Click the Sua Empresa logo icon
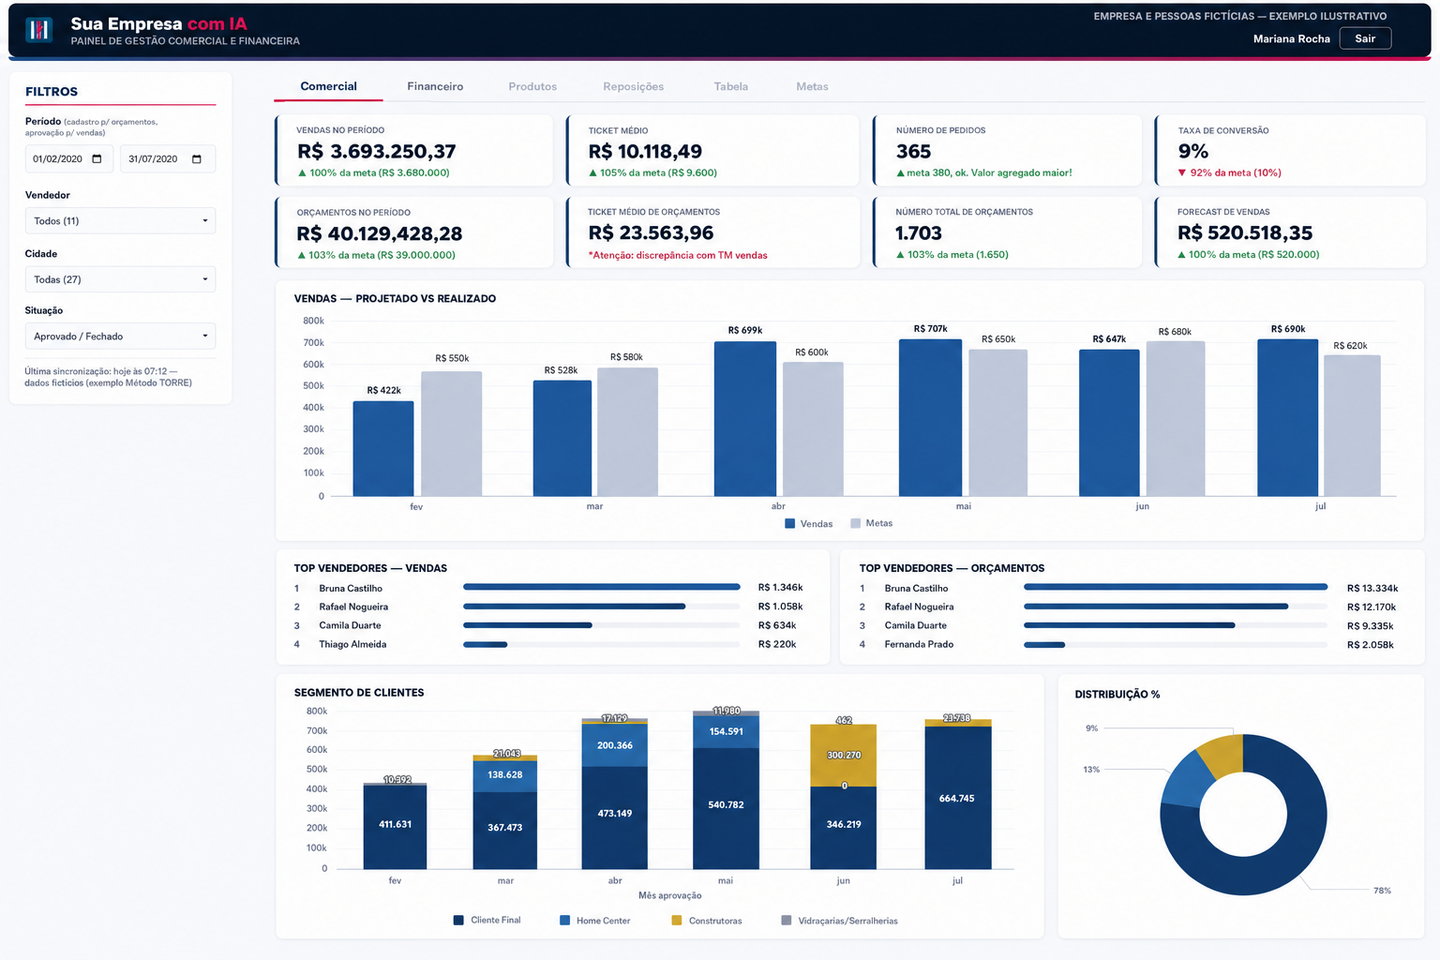The height and width of the screenshot is (960, 1440). 39,30
